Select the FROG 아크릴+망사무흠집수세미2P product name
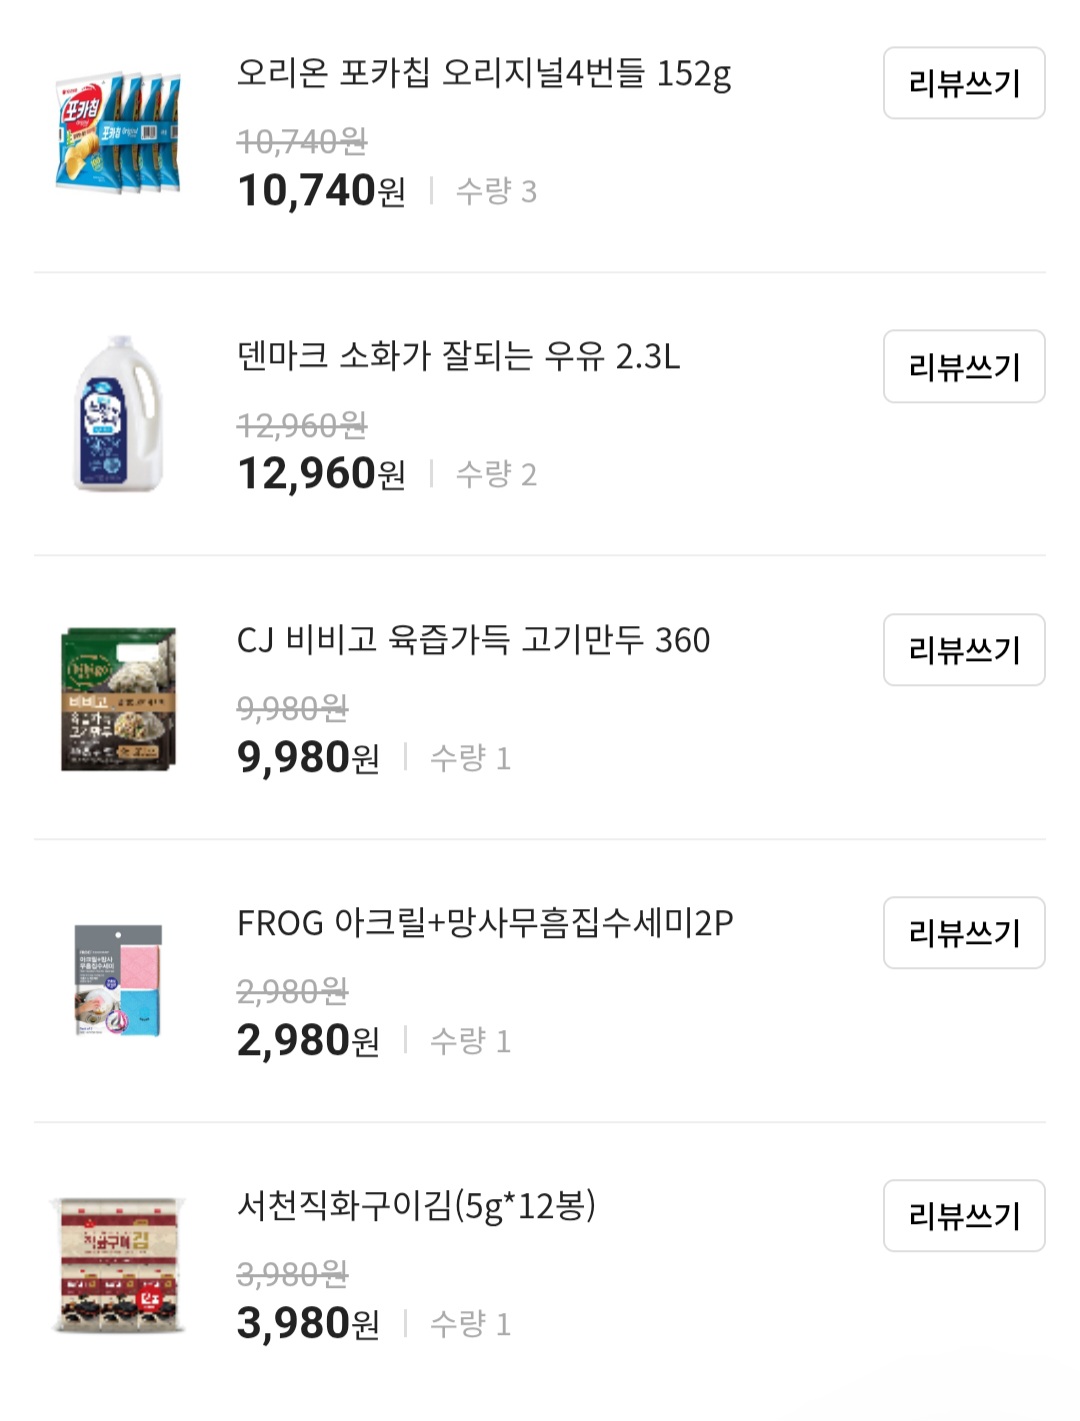The height and width of the screenshot is (1421, 1080). click(485, 923)
